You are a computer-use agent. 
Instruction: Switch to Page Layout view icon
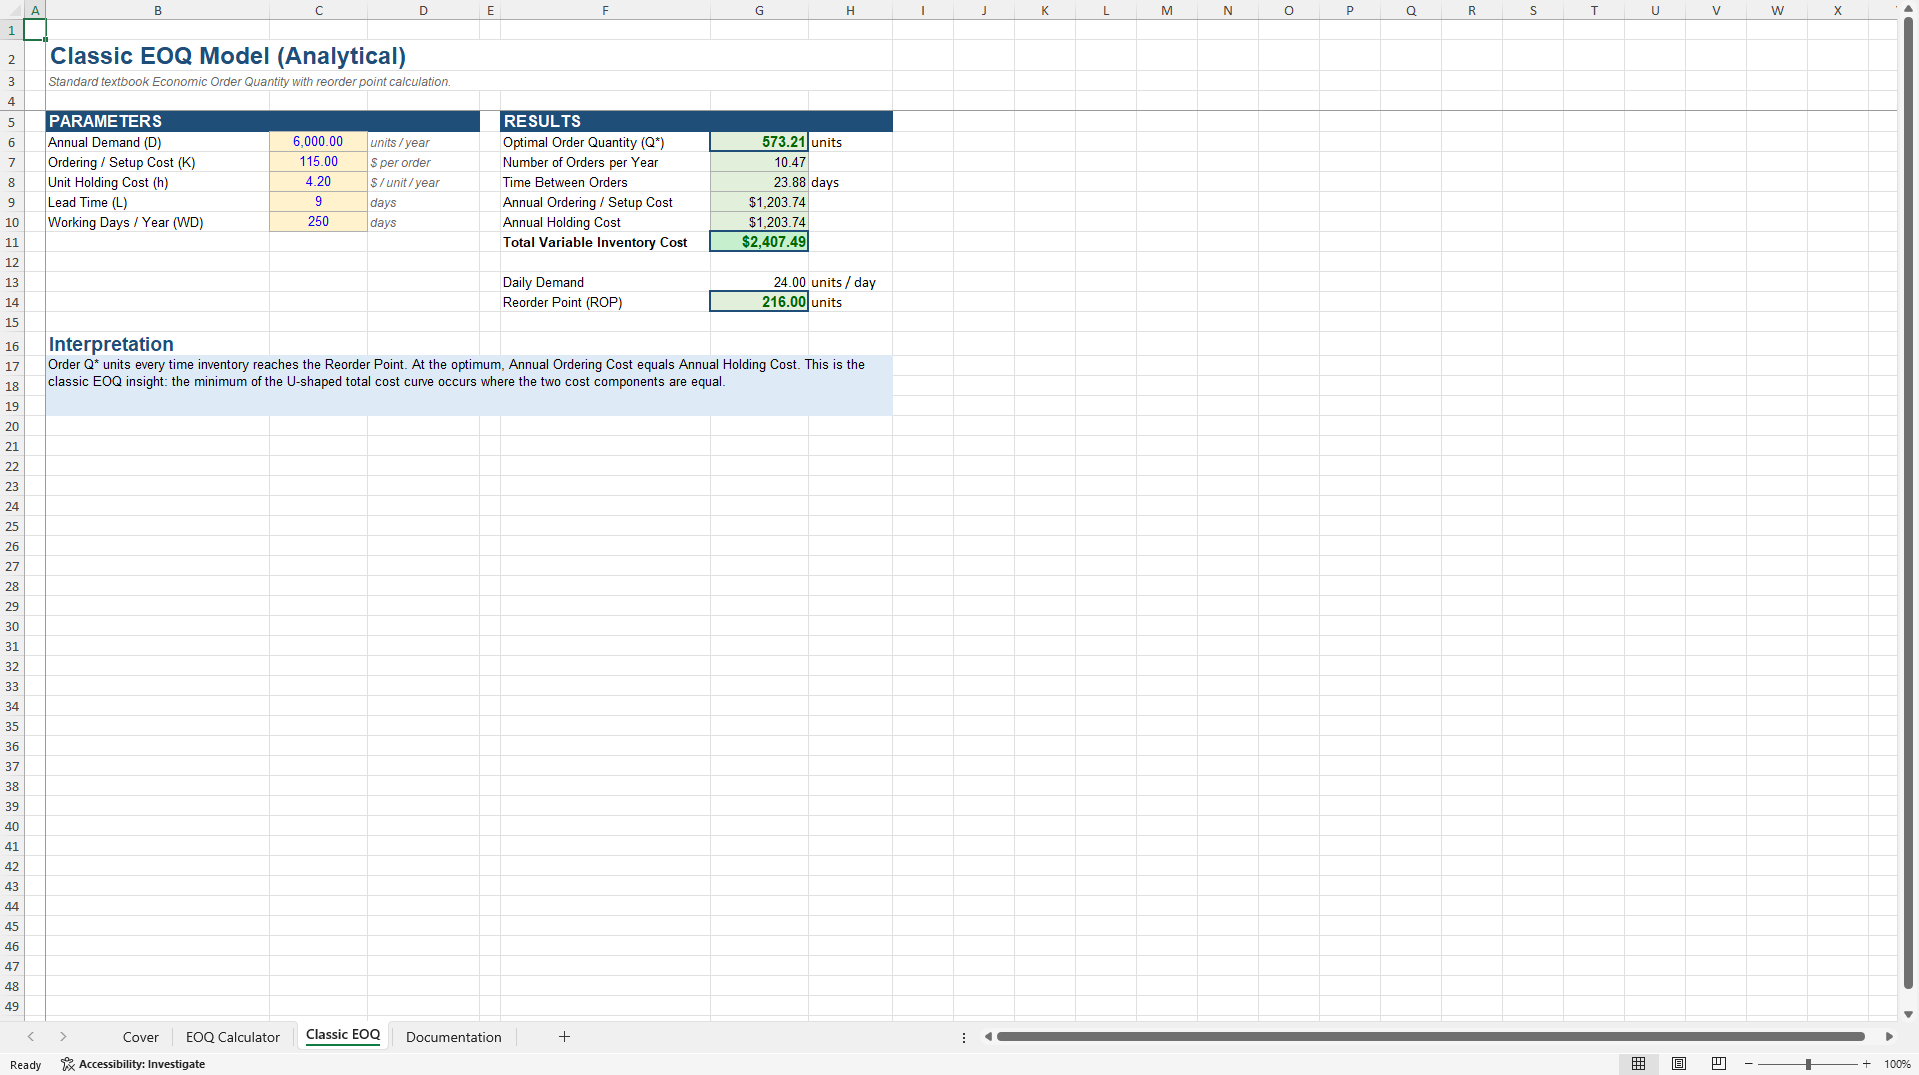click(x=1679, y=1064)
